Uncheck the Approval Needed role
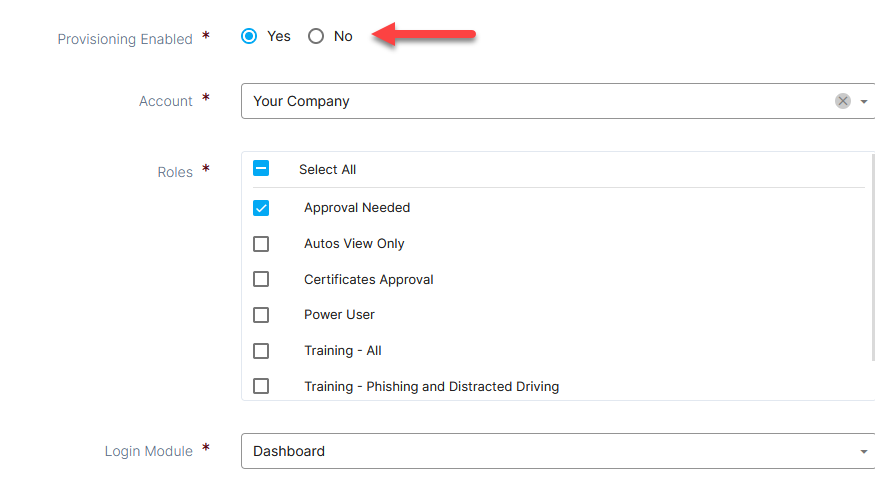The height and width of the screenshot is (481, 875). [x=261, y=208]
